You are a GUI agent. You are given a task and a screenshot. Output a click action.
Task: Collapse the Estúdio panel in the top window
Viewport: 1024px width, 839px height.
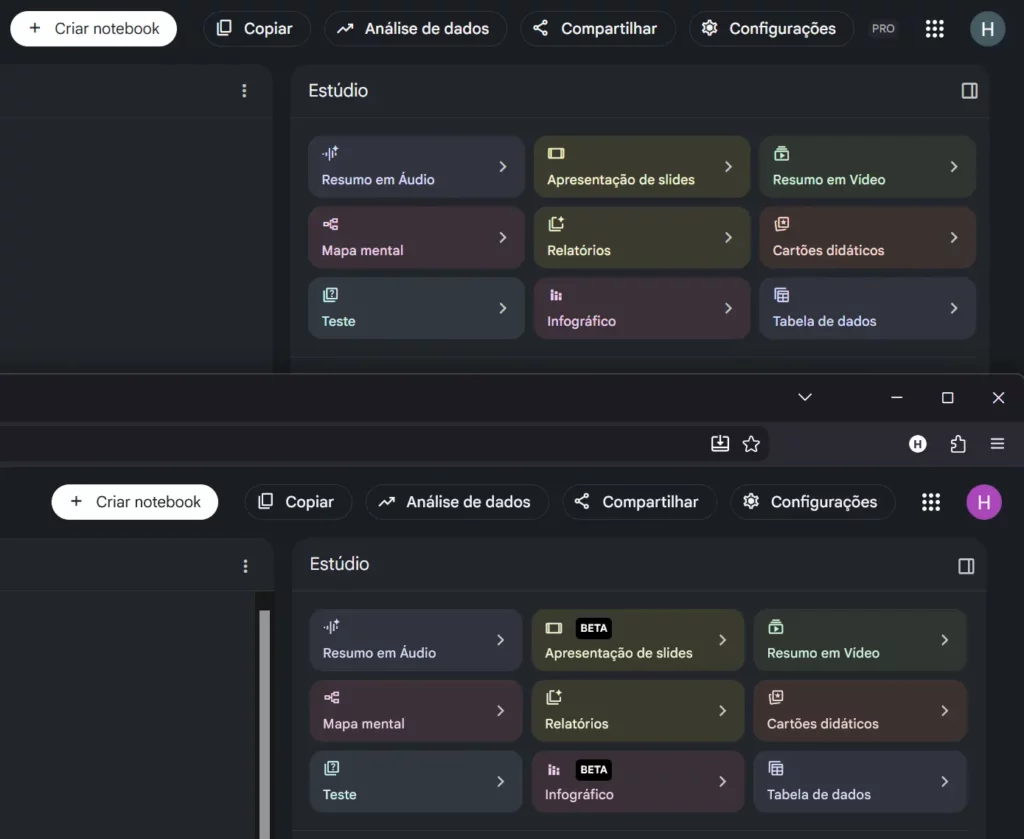coord(969,91)
